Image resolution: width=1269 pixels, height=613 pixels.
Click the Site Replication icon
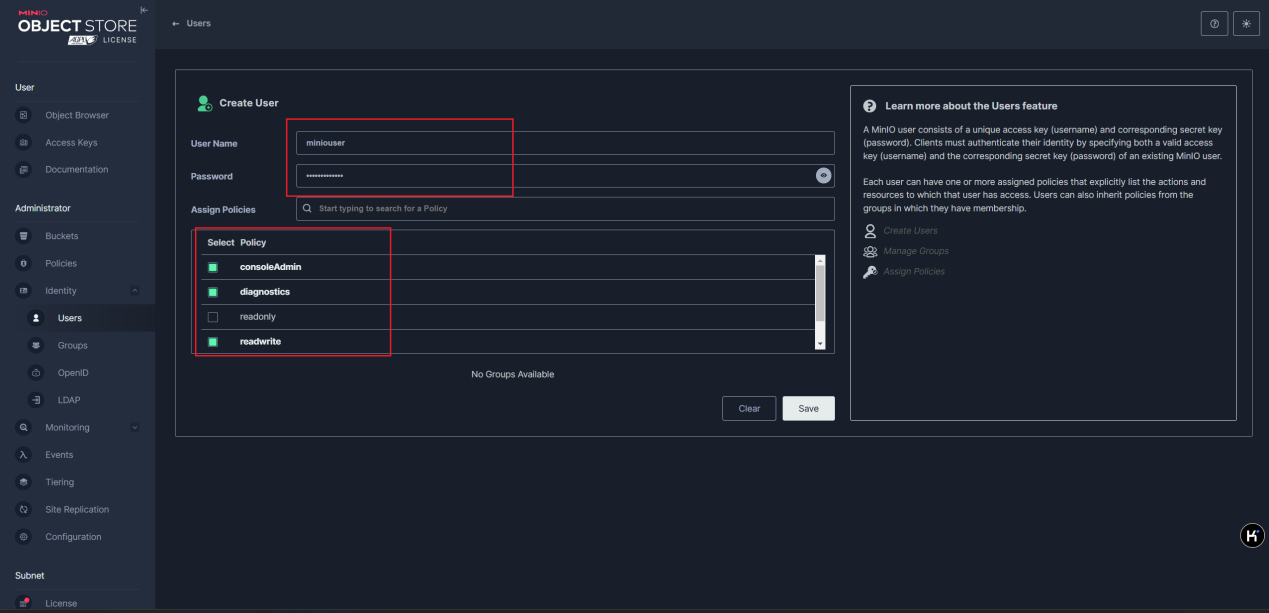tap(24, 509)
